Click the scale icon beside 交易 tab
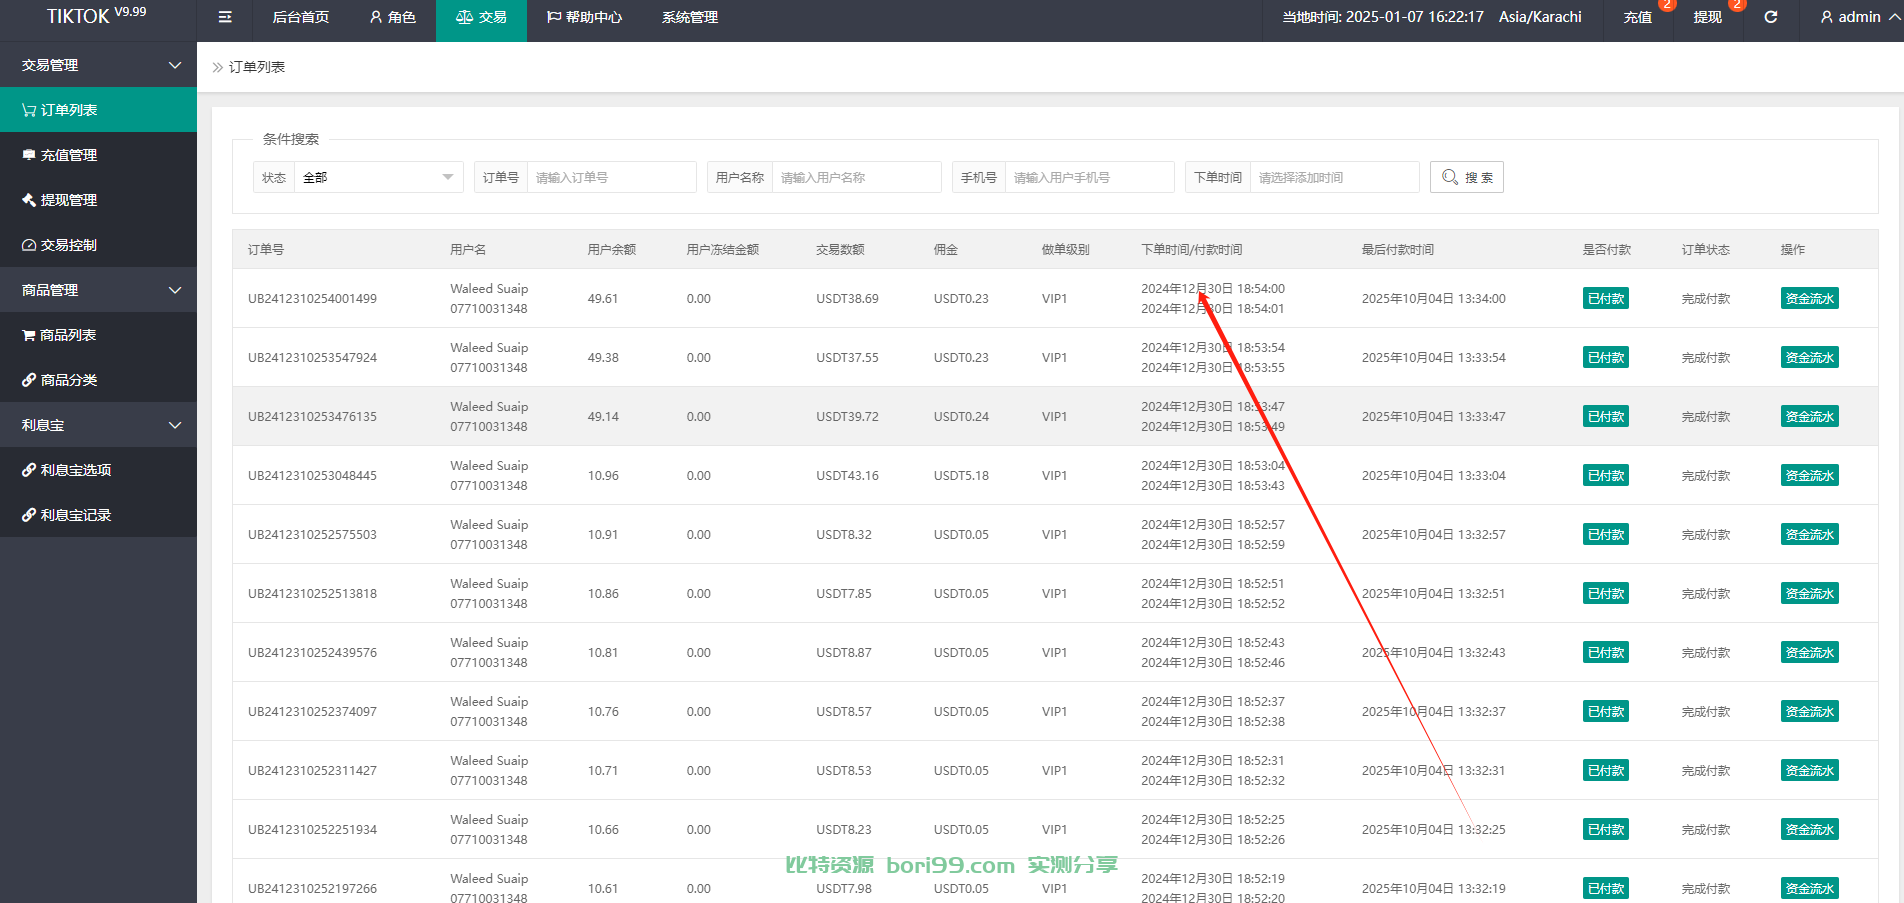The image size is (1904, 903). (x=464, y=17)
